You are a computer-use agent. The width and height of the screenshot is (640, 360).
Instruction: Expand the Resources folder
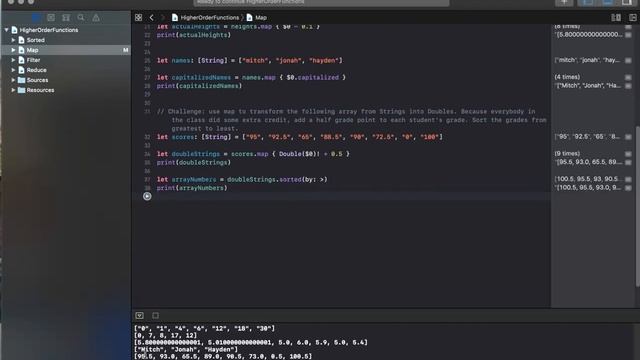point(13,90)
